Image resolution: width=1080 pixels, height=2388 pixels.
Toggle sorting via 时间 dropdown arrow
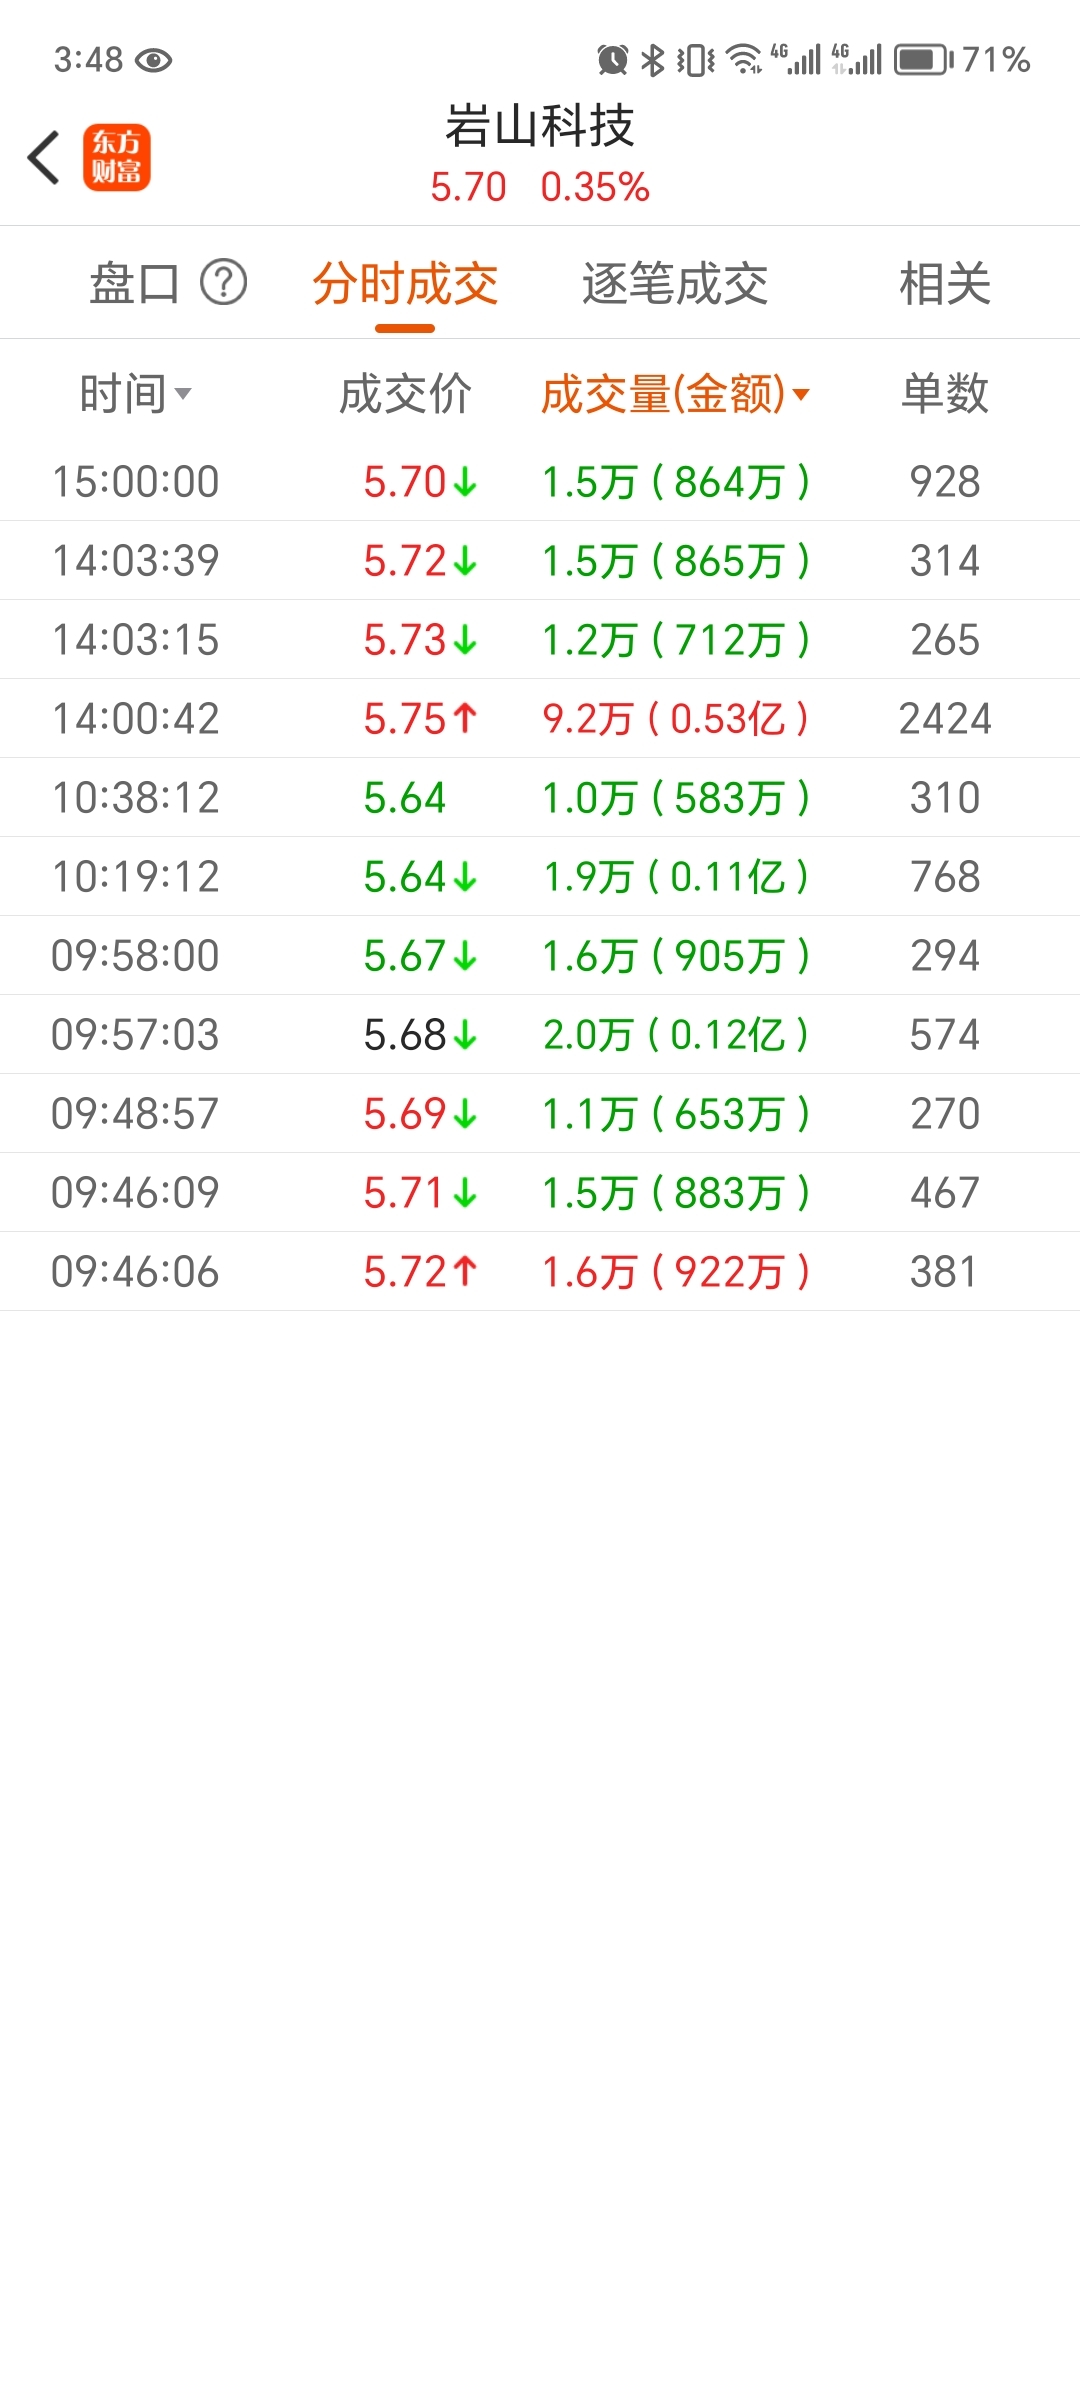coord(183,394)
